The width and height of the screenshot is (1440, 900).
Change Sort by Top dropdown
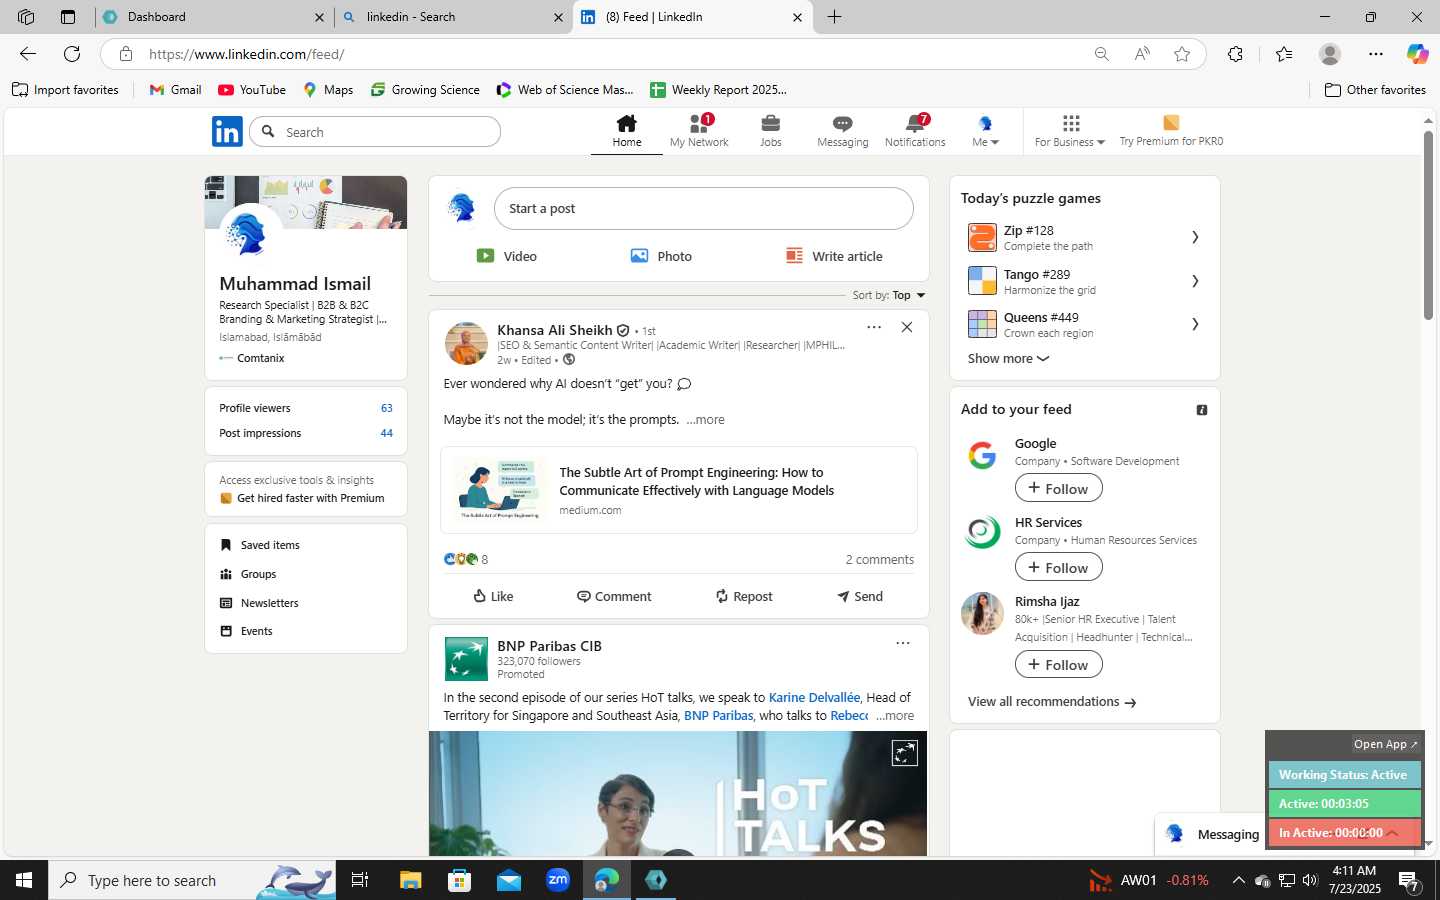click(889, 295)
